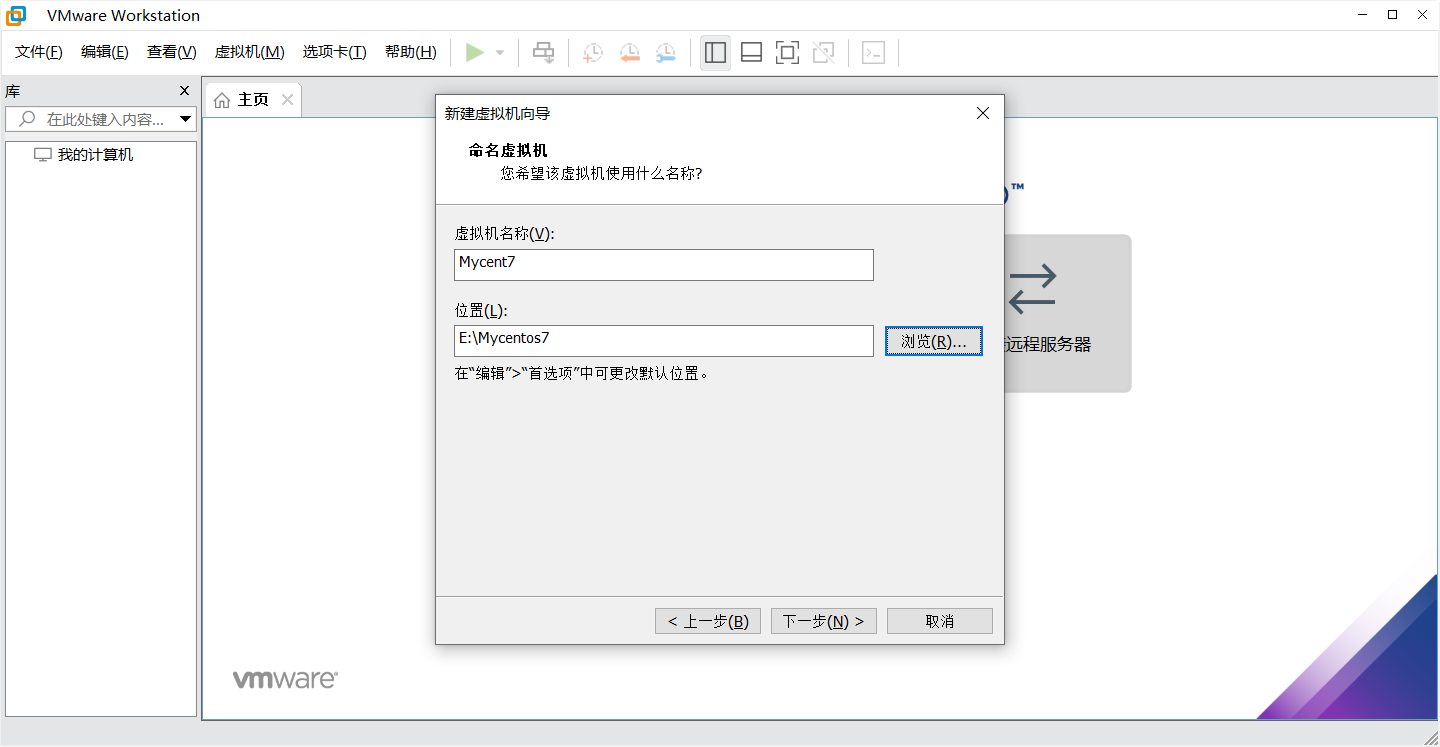Open the 虚拟机(M) menu

(249, 52)
